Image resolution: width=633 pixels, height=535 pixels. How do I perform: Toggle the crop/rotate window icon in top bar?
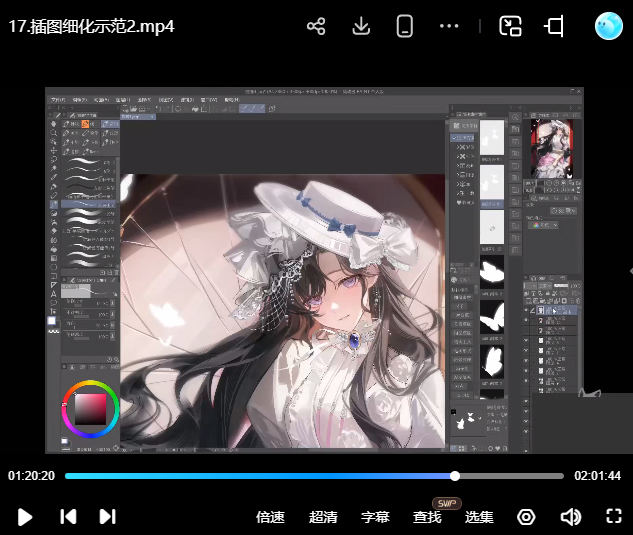[555, 27]
